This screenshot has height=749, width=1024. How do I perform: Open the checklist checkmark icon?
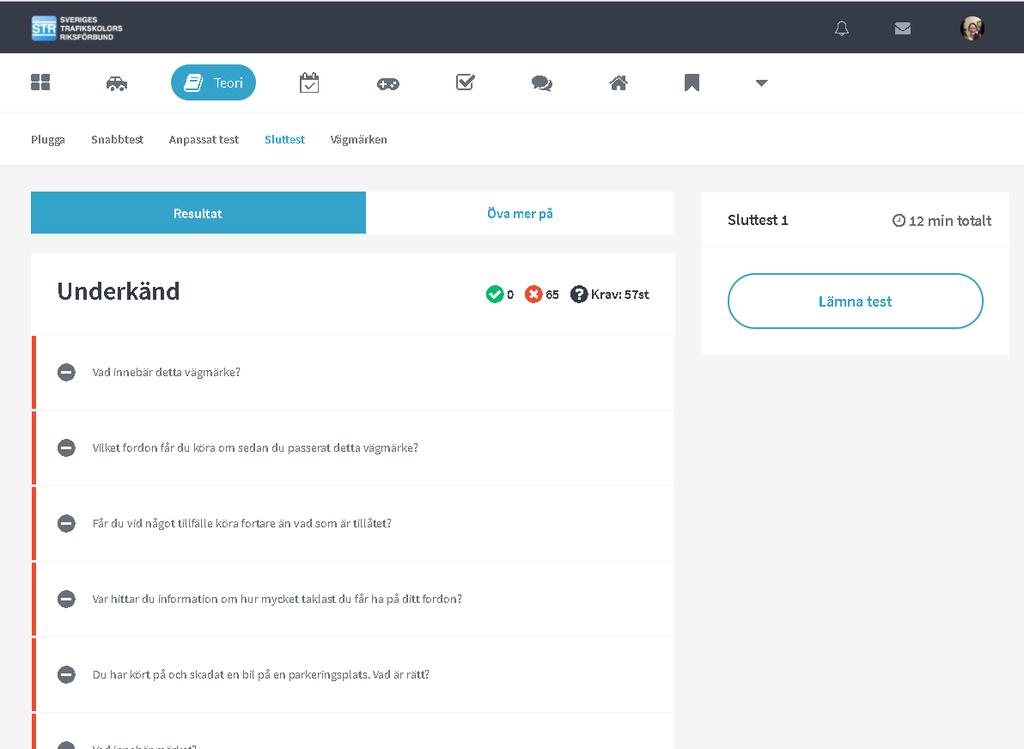pyautogui.click(x=465, y=82)
